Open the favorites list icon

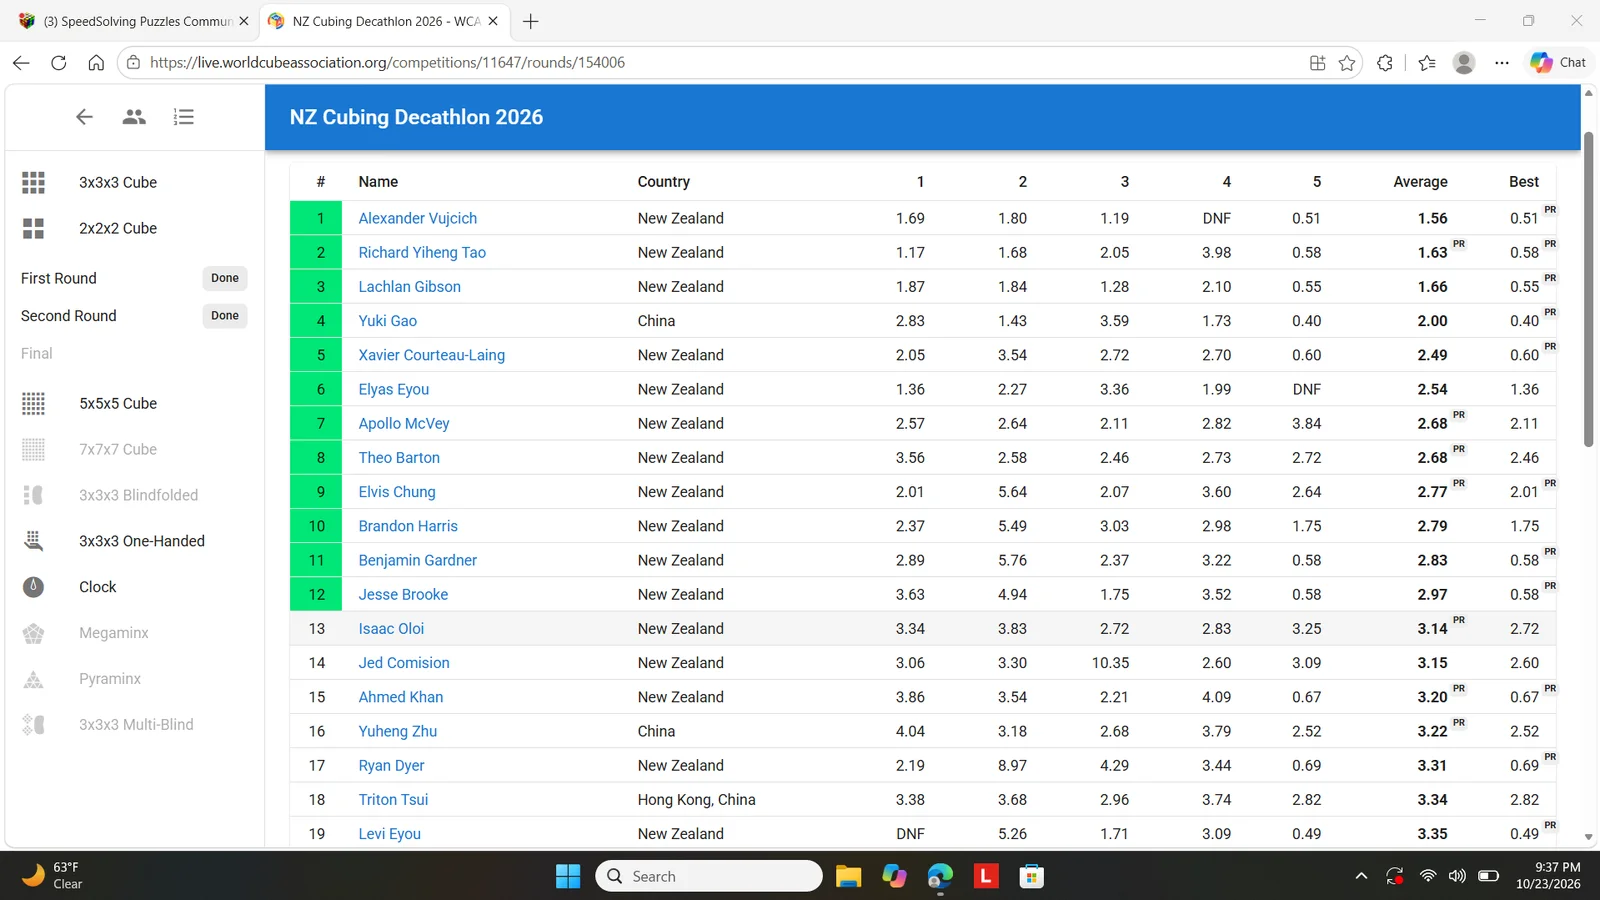(1427, 63)
